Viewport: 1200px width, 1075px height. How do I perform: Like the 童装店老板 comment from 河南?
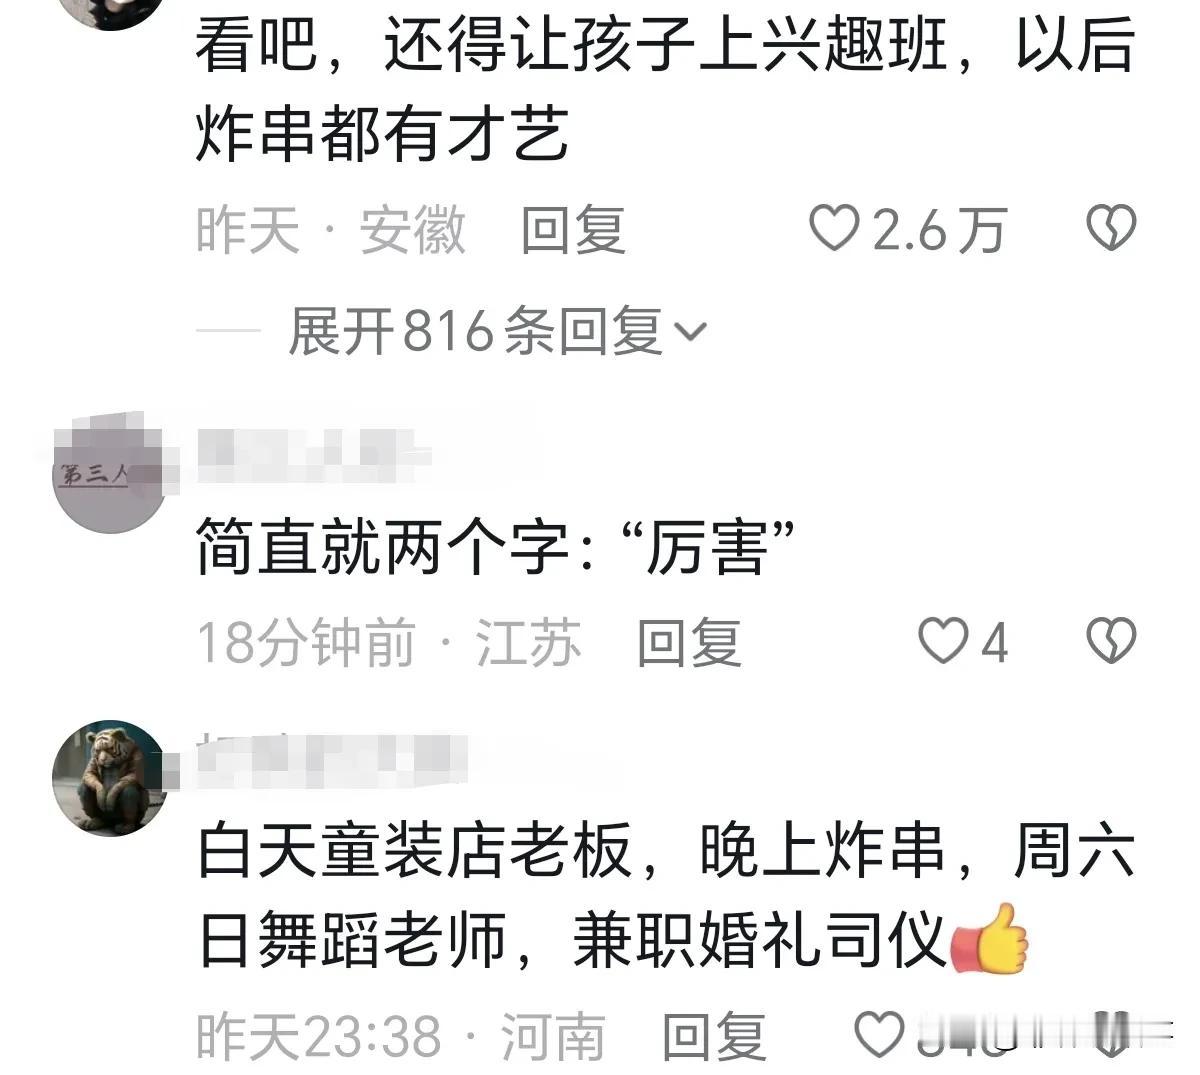pyautogui.click(x=880, y=1035)
